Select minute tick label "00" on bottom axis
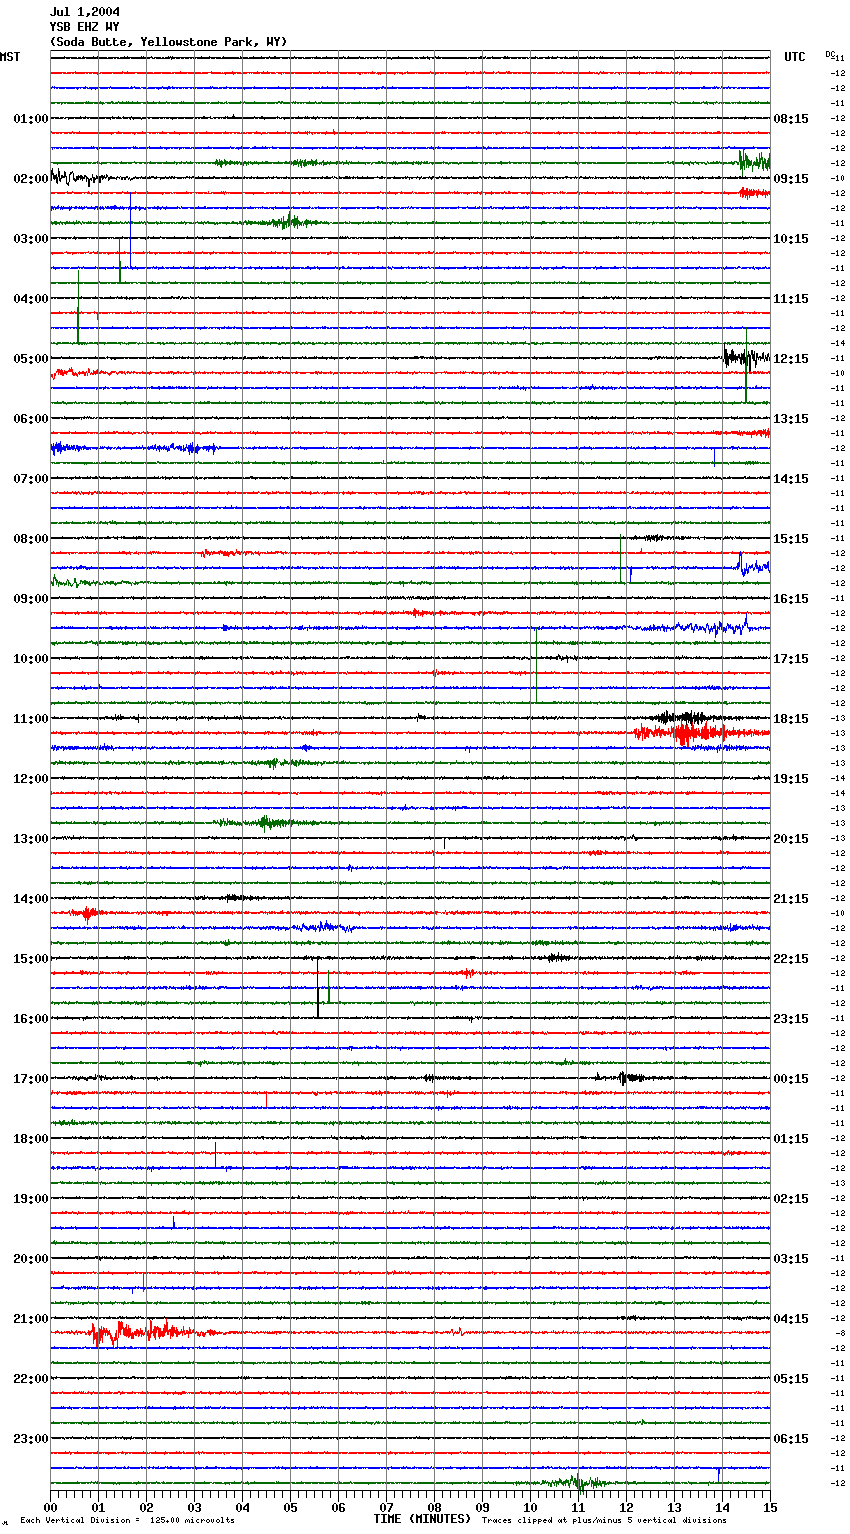The image size is (850, 1534). 50,1507
